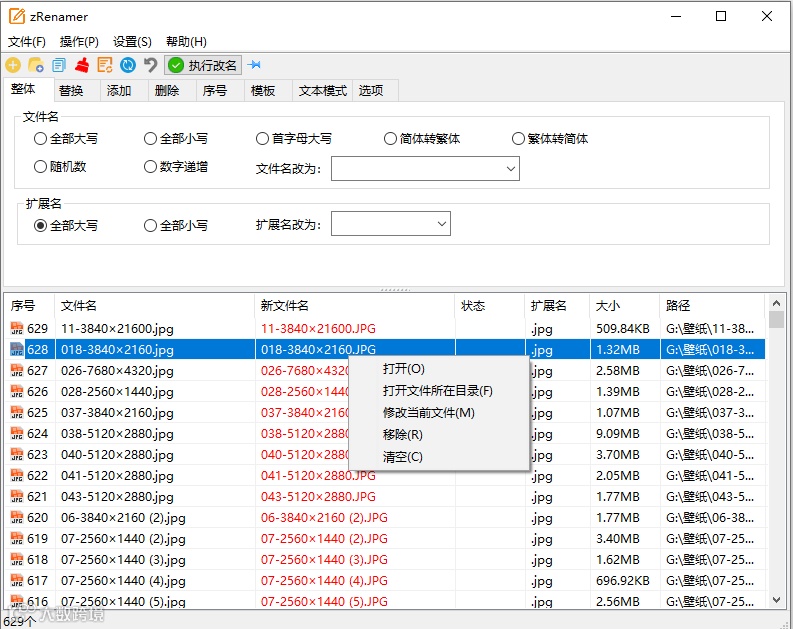The width and height of the screenshot is (793, 629).
Task: Click JPG file icon of row 623
Action: tap(17, 455)
